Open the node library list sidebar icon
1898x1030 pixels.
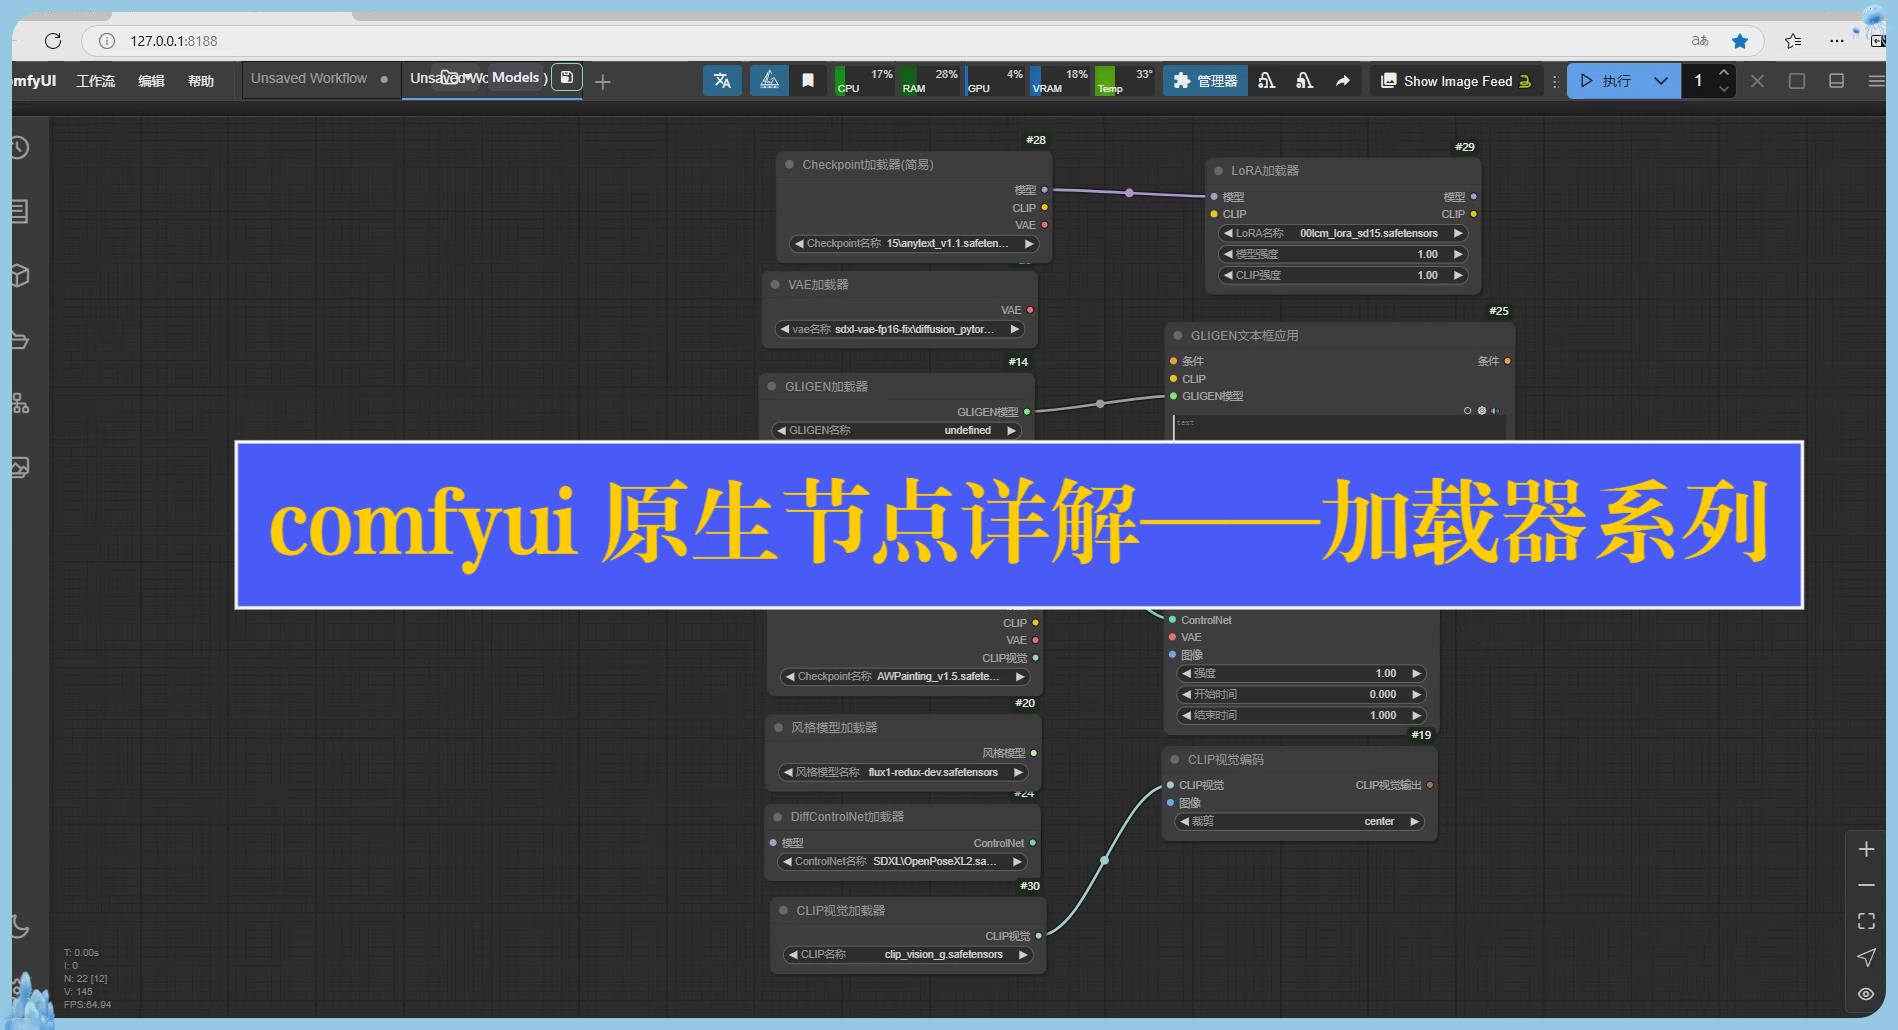[x=18, y=211]
